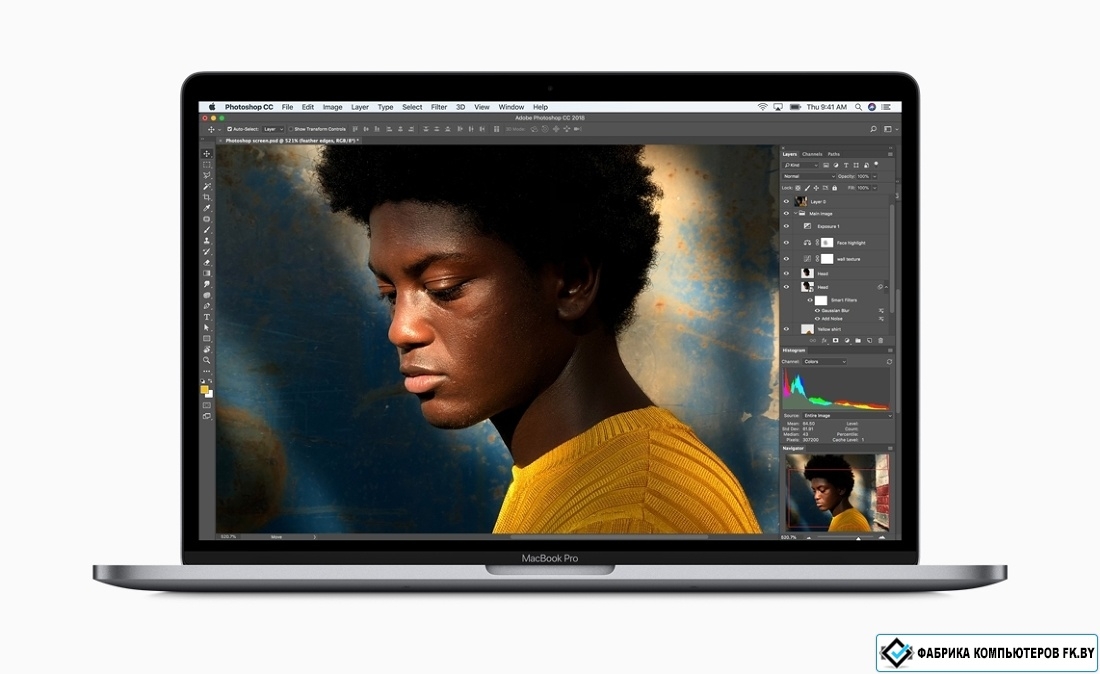Add a layer style with fx icon
This screenshot has width=1100, height=674.
pos(824,340)
